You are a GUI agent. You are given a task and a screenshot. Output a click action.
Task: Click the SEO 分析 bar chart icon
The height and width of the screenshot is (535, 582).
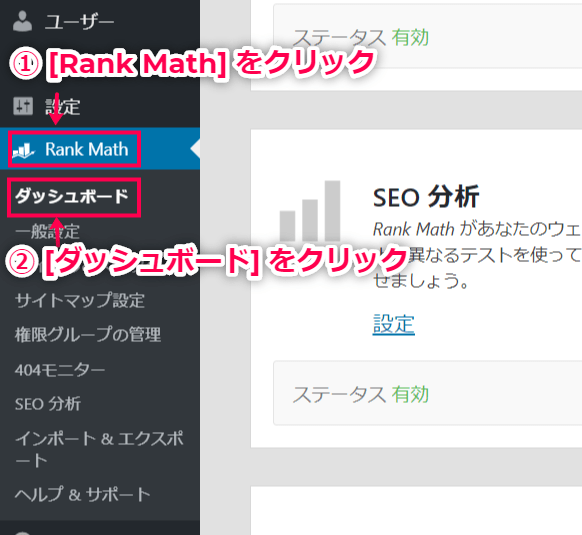point(310,211)
